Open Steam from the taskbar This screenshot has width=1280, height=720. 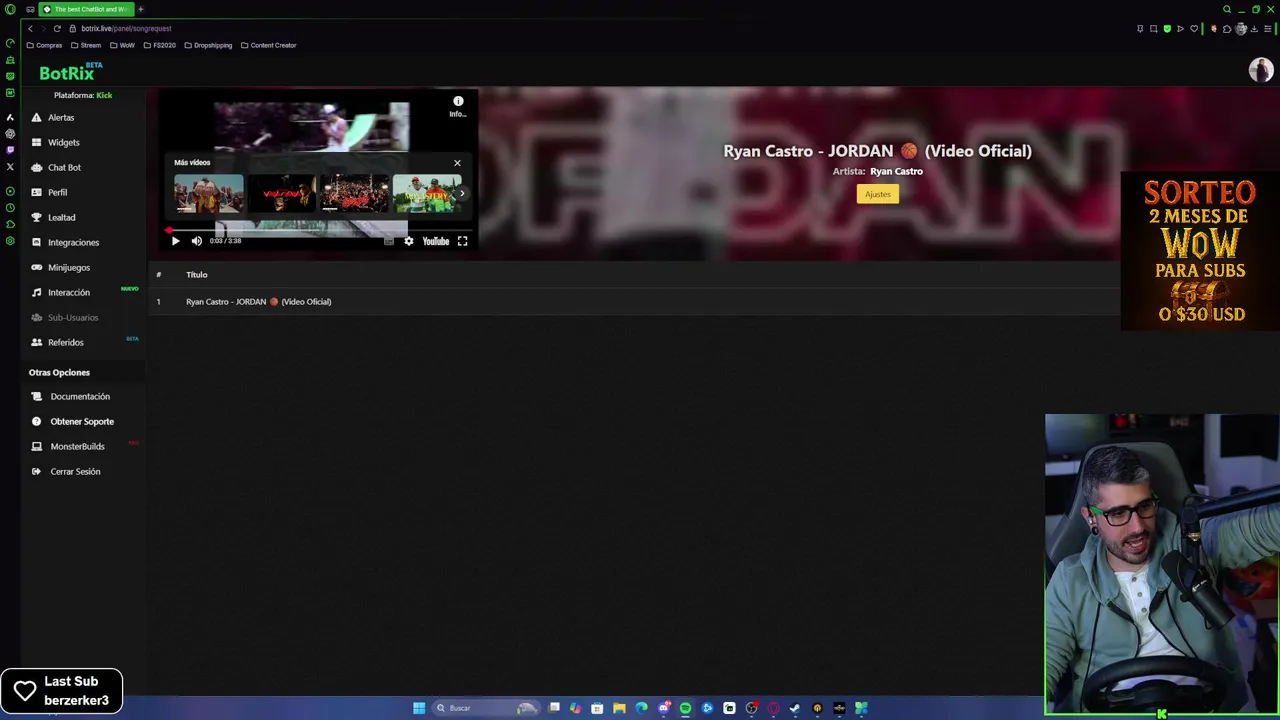[x=795, y=708]
